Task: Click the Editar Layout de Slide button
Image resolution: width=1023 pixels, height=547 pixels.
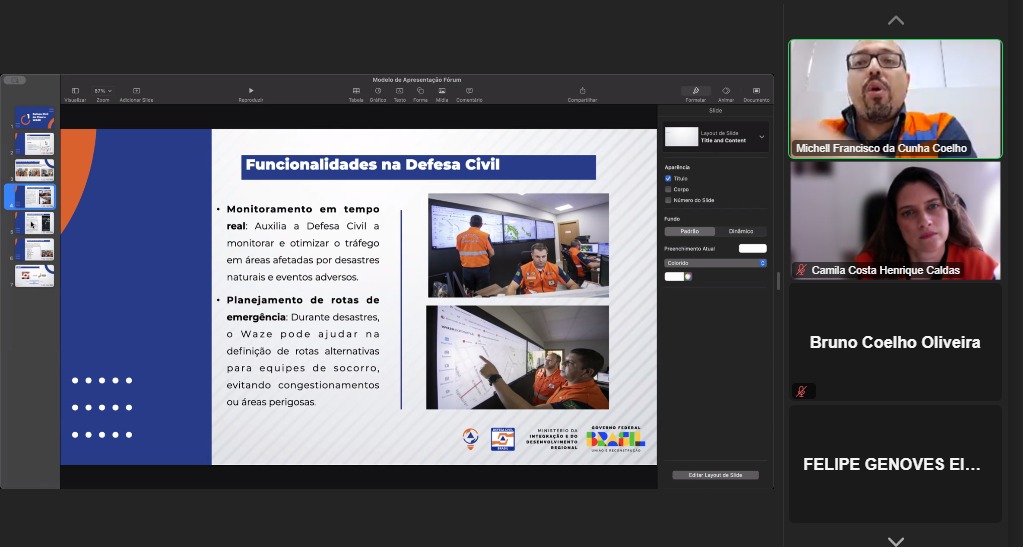Action: (x=715, y=475)
